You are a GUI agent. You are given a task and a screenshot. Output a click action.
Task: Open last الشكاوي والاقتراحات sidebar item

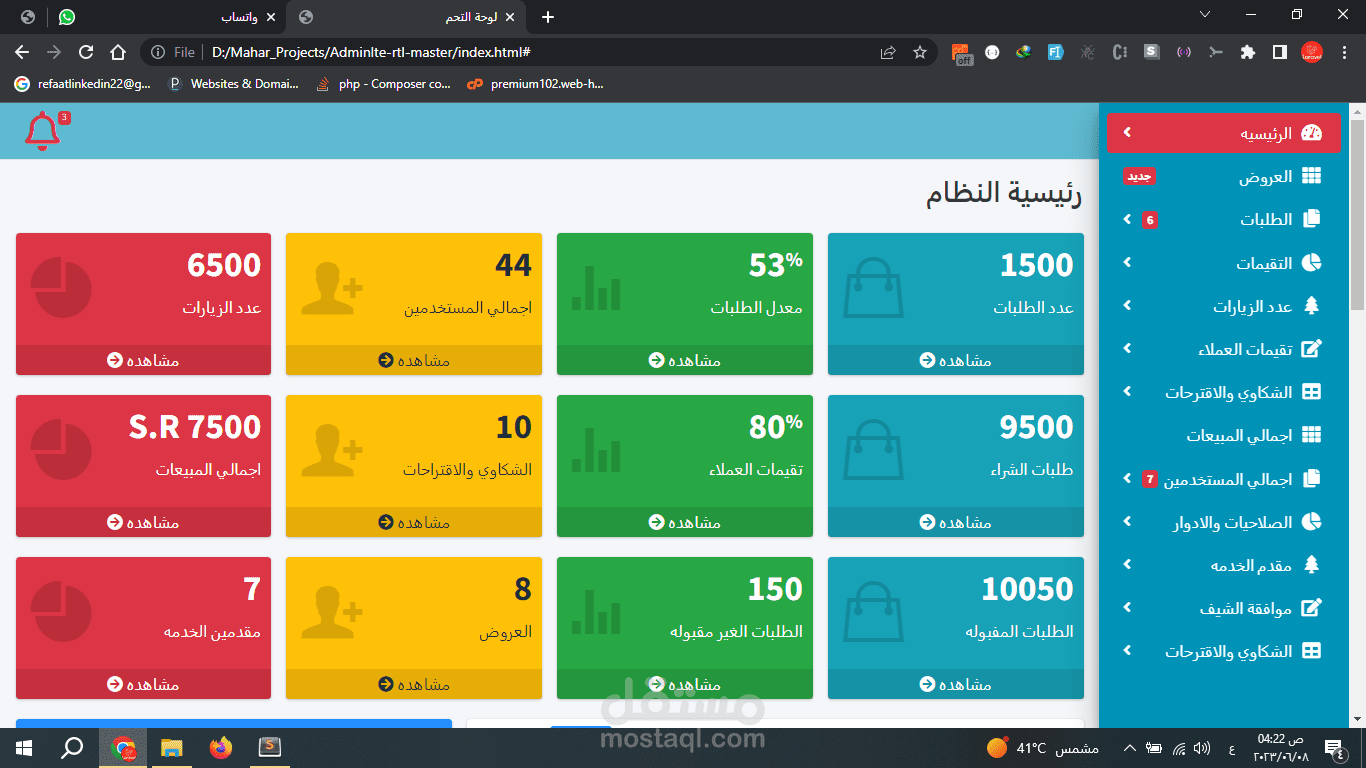(1224, 651)
